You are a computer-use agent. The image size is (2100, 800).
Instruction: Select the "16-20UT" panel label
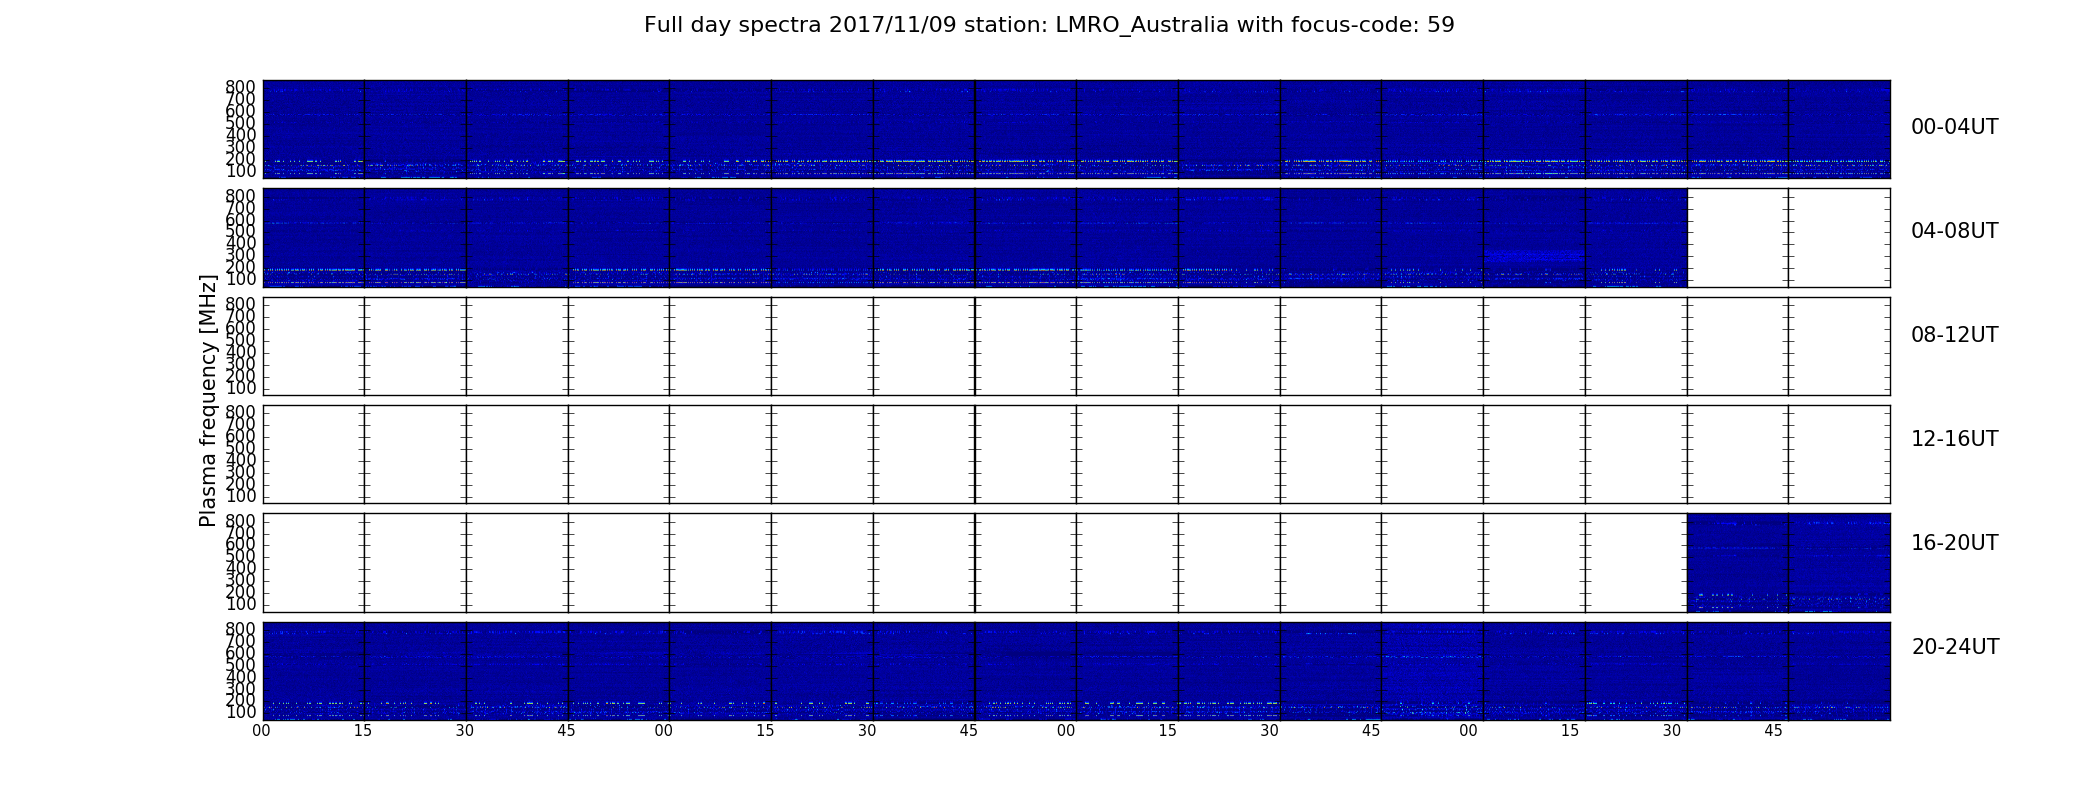point(1954,543)
